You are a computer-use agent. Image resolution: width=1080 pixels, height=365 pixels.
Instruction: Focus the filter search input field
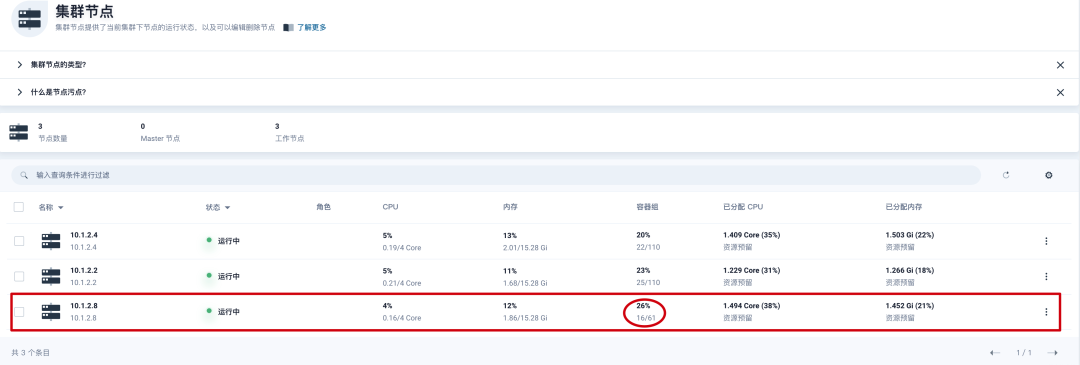click(x=496, y=176)
